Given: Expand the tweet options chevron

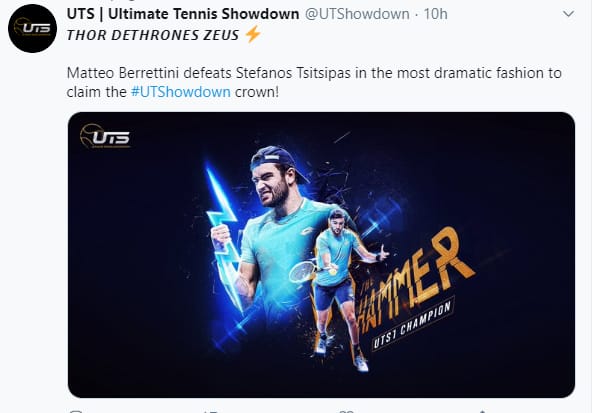Looking at the screenshot, I should point(568,14).
